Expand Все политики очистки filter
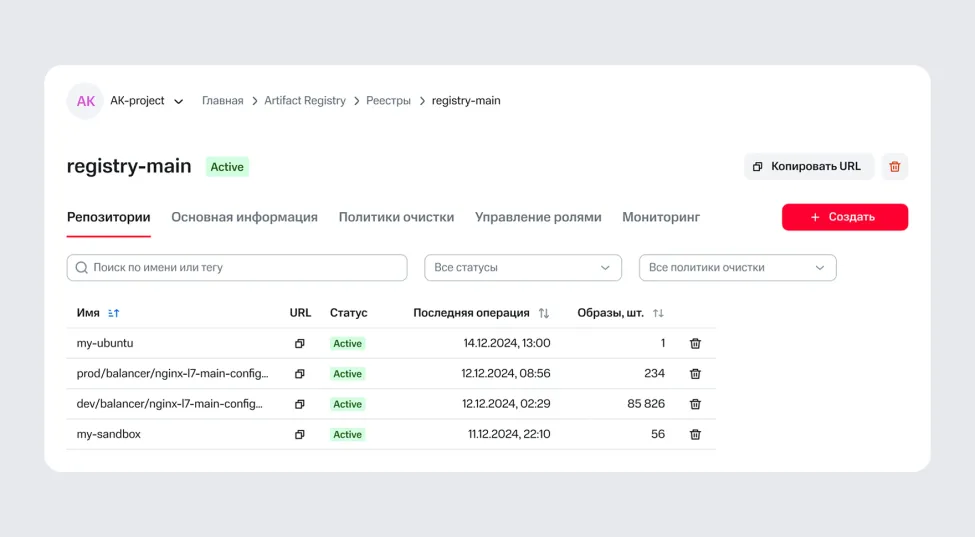The height and width of the screenshot is (537, 975). (737, 268)
